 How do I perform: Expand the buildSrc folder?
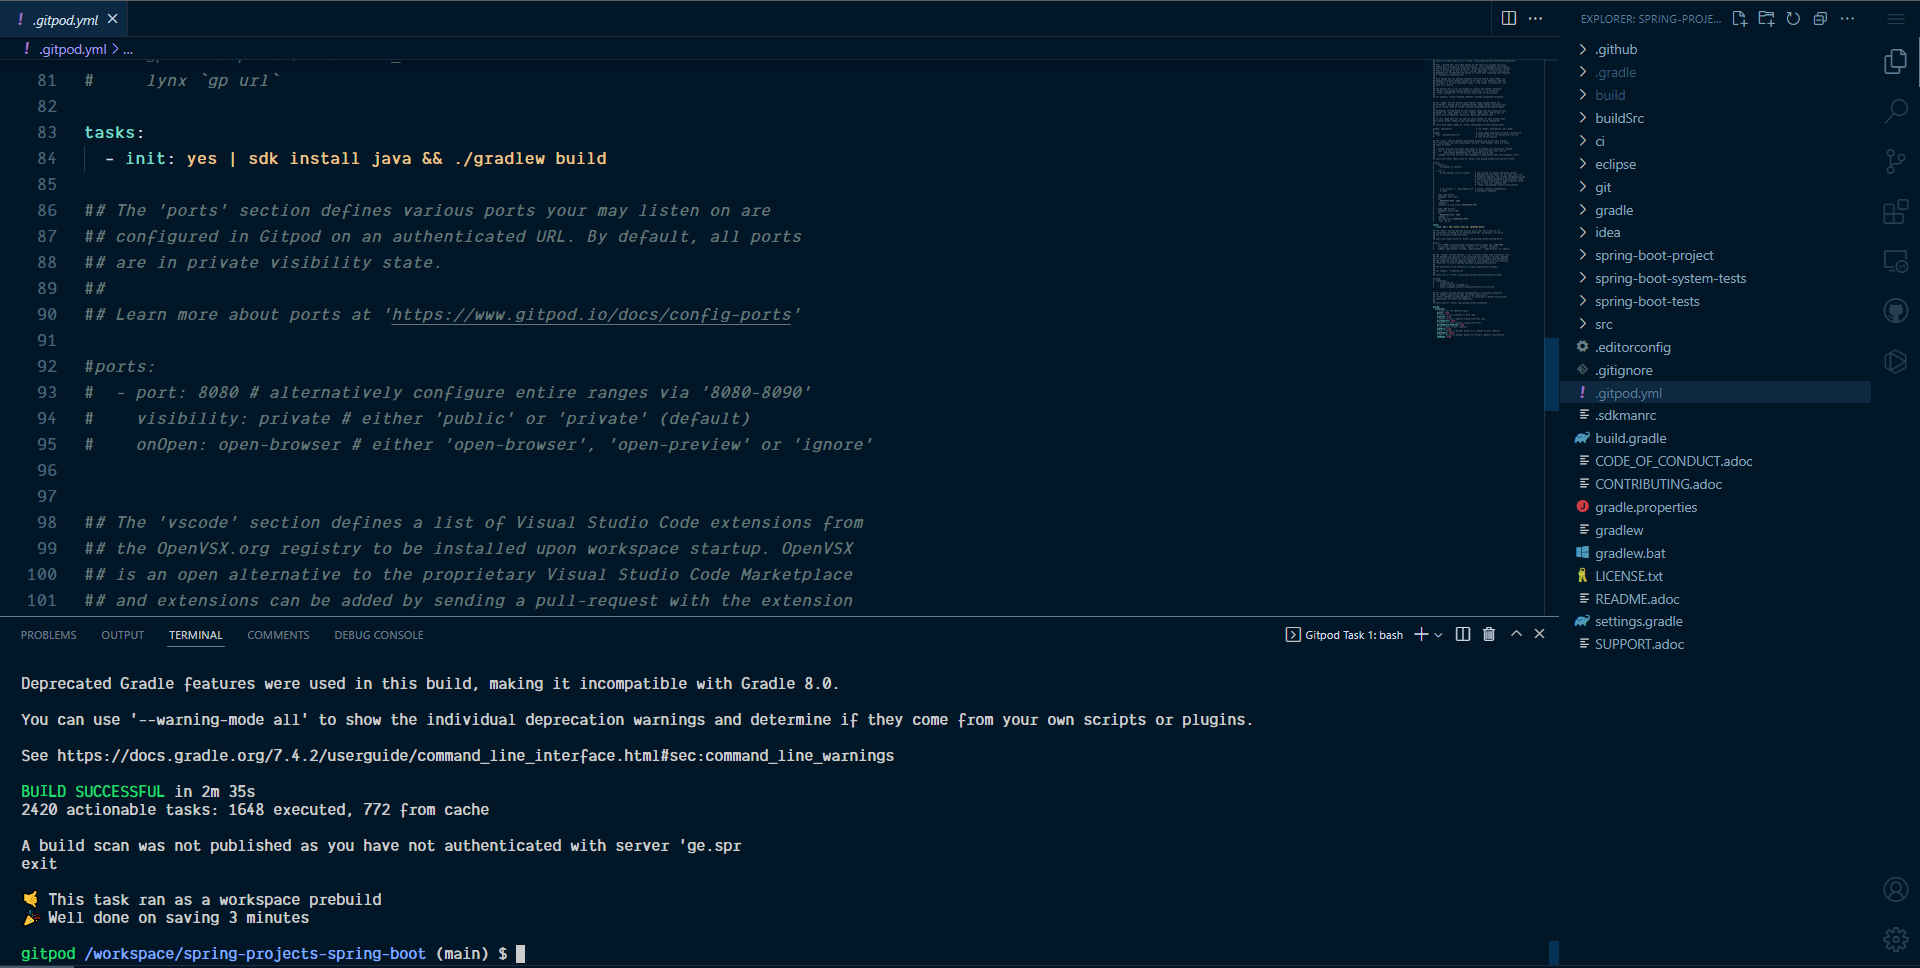[1619, 118]
